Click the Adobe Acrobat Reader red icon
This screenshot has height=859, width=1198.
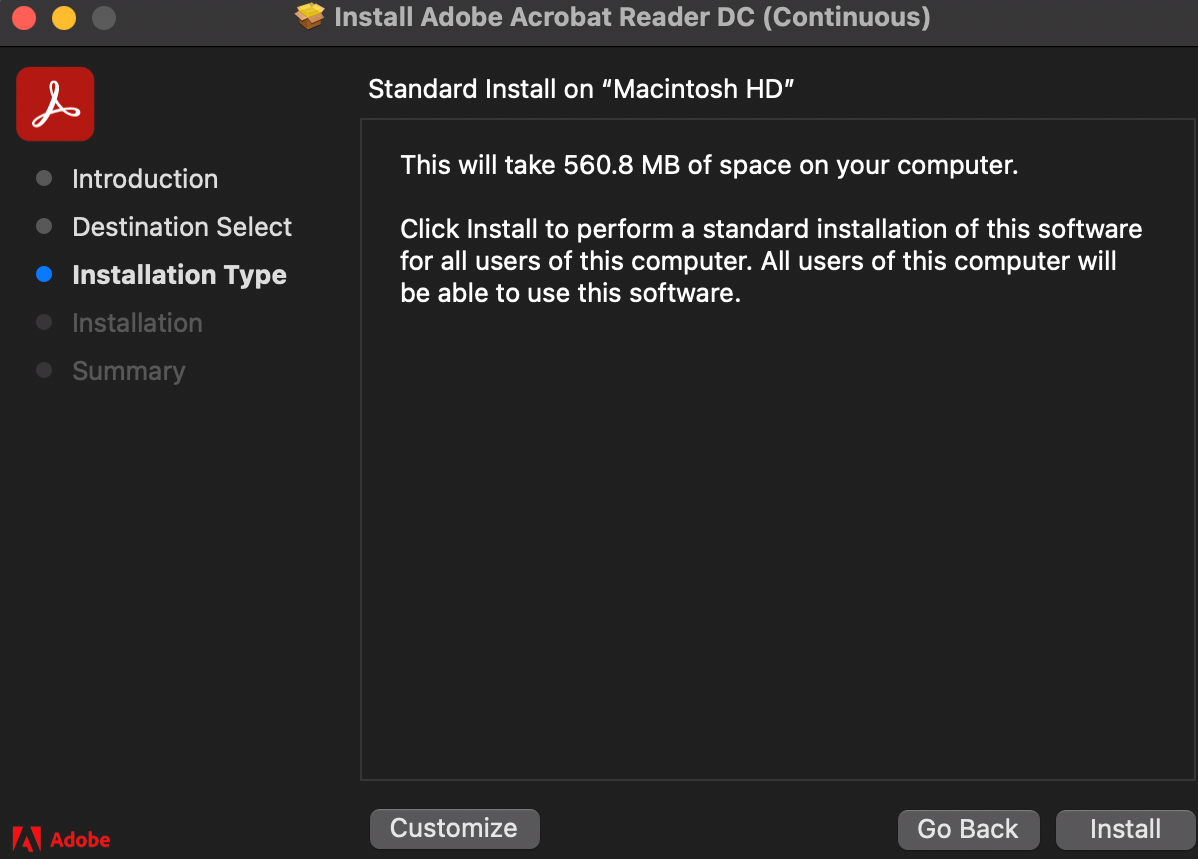click(55, 104)
